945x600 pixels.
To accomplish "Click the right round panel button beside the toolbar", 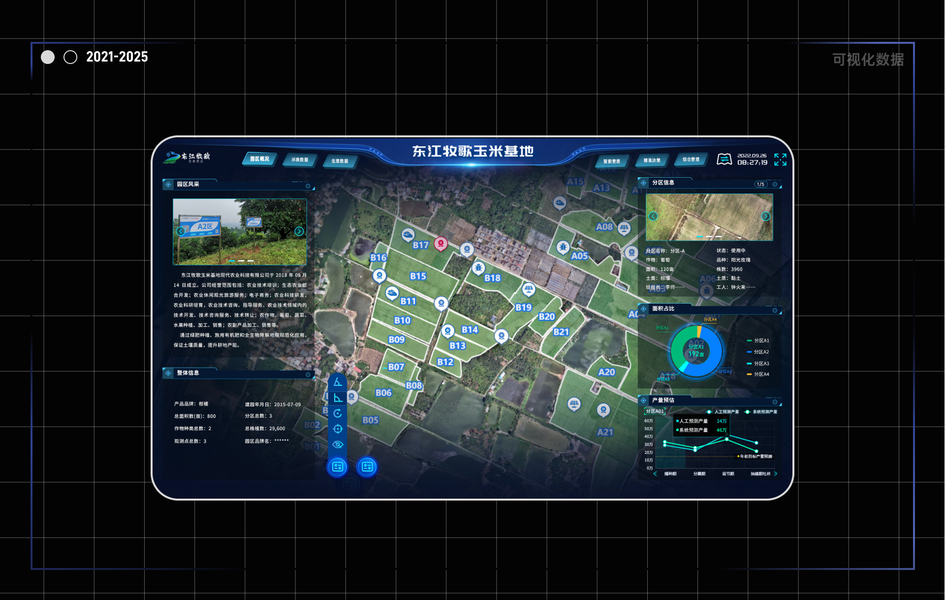I will 367,467.
